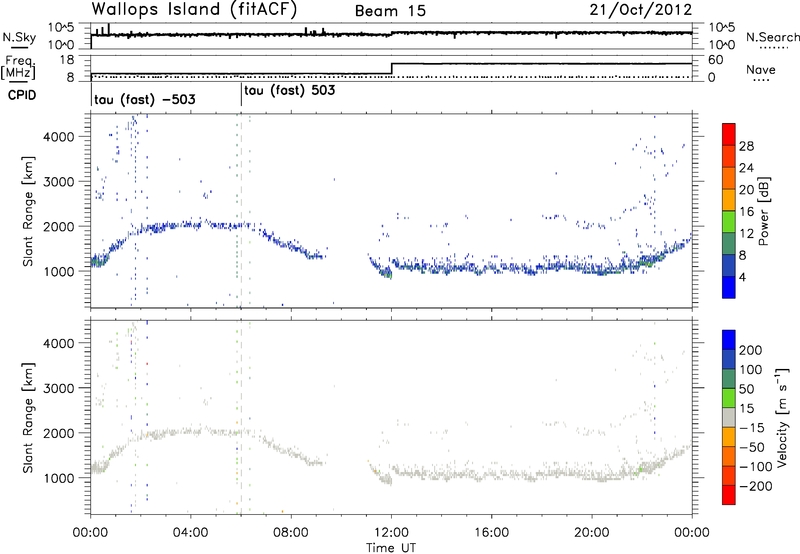This screenshot has height=554, width=800.
Task: Select the "tau (fast) -503" CPID text
Action: click(x=145, y=99)
